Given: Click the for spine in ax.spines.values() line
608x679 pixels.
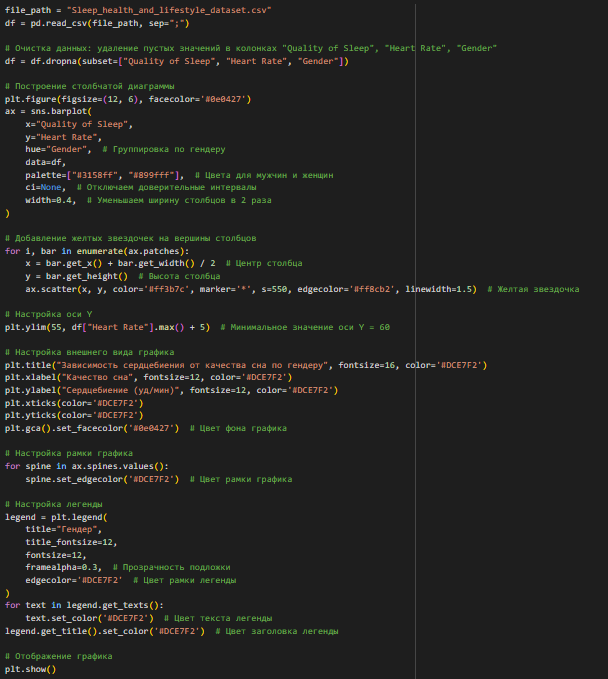Looking at the screenshot, I should 87,467.
